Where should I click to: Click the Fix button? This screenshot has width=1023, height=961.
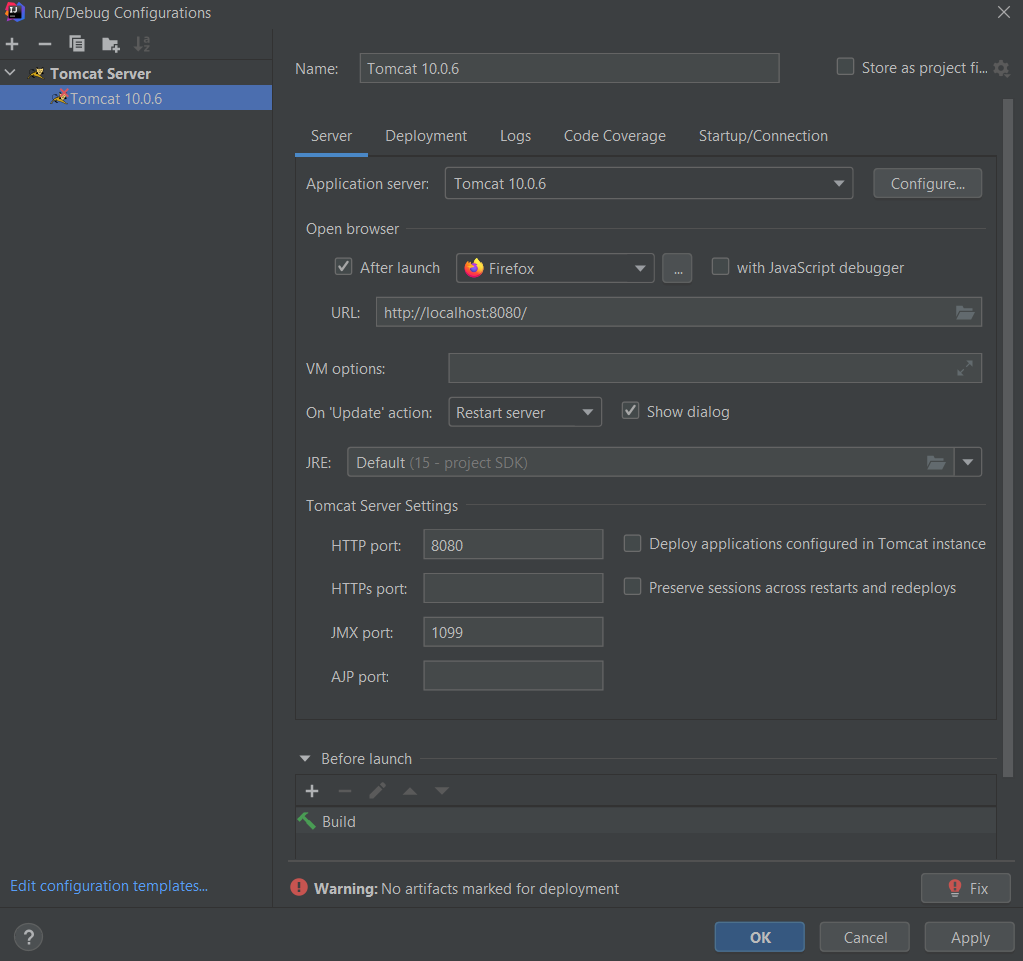pyautogui.click(x=966, y=888)
